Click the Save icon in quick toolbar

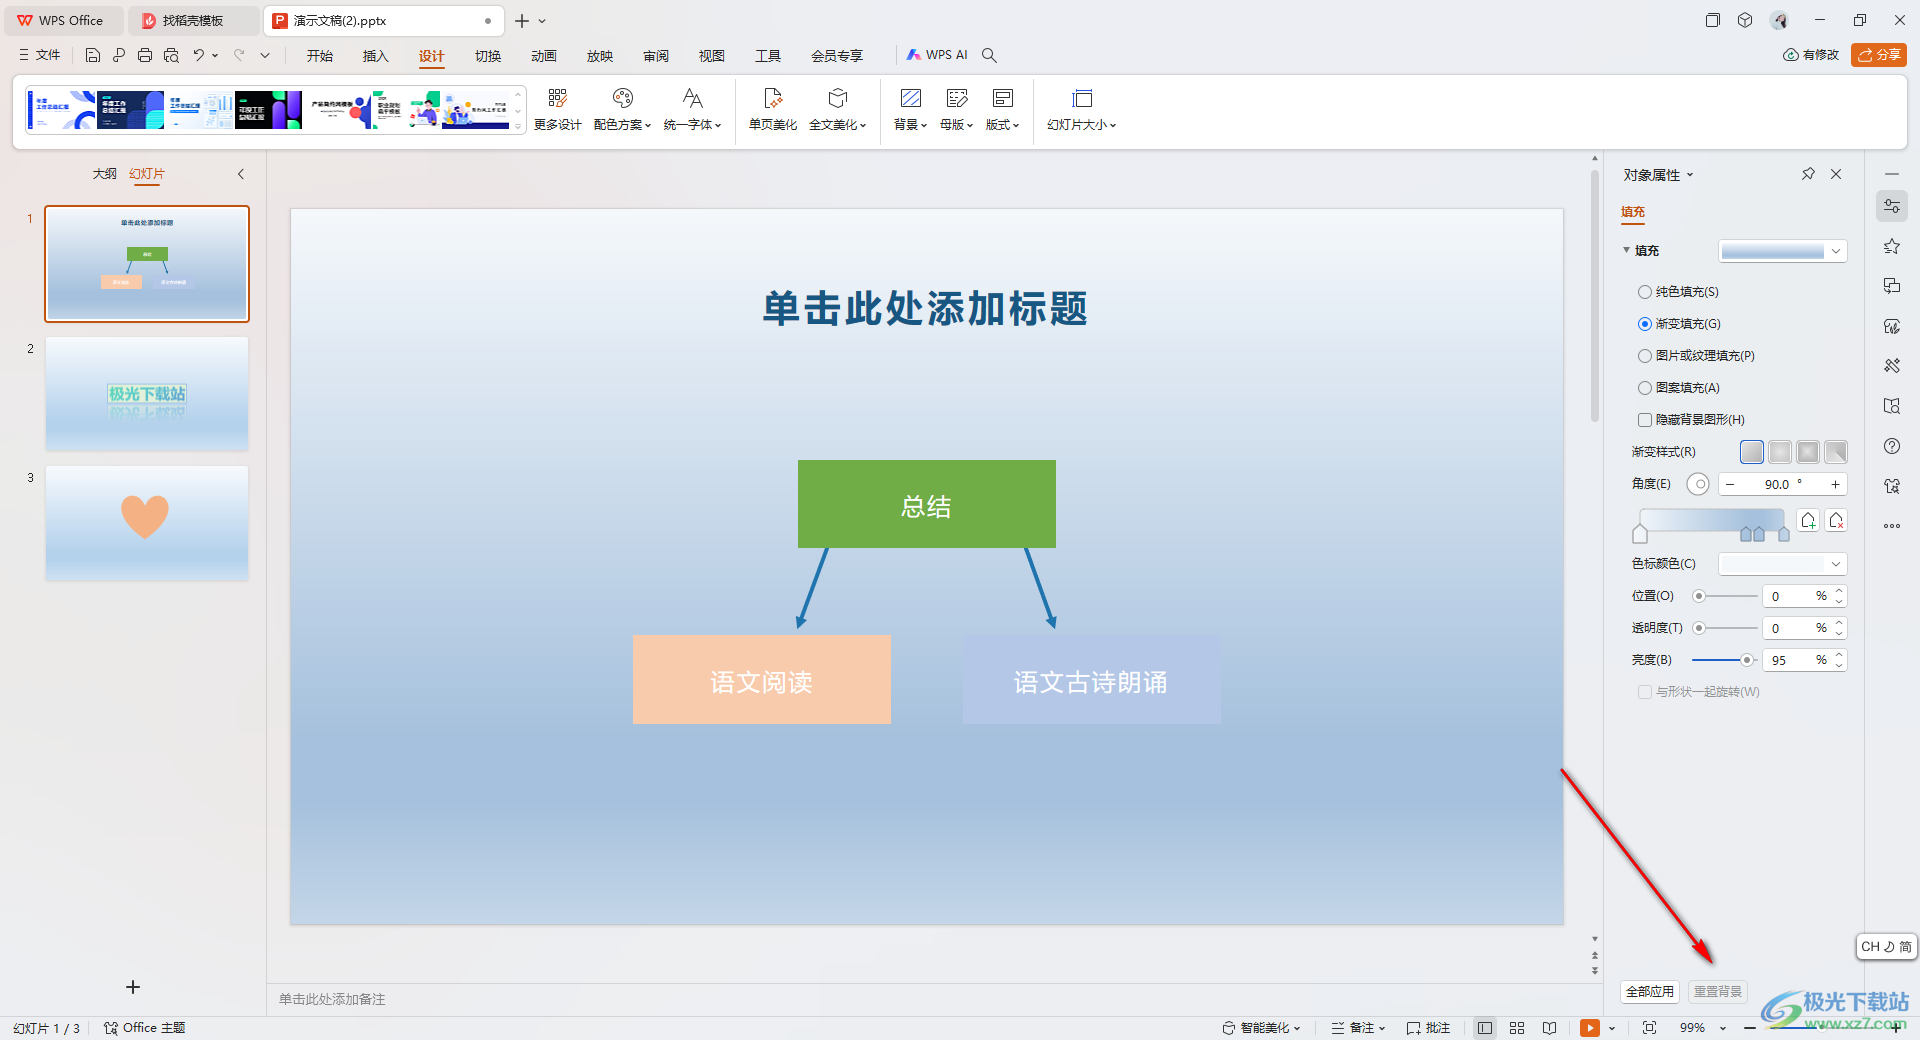click(93, 55)
